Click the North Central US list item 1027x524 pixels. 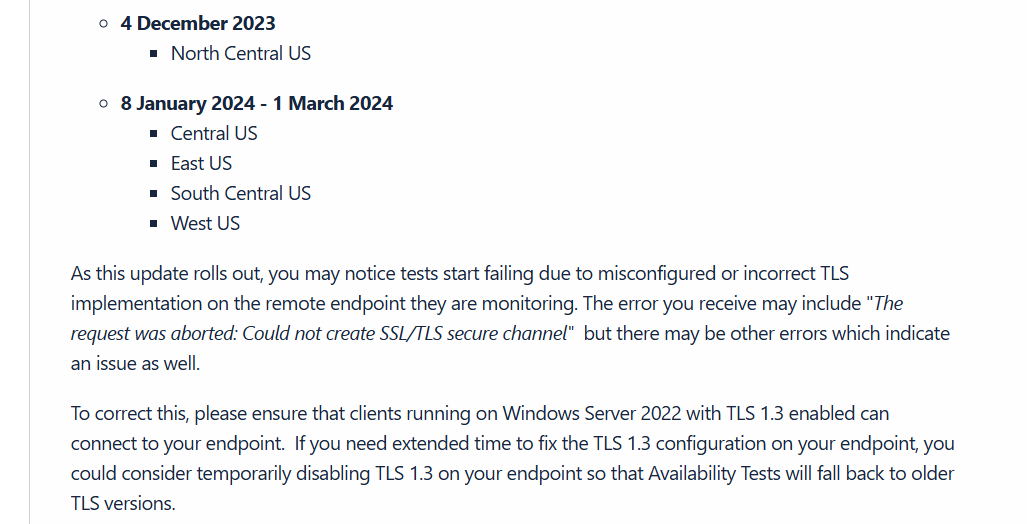[x=241, y=54]
